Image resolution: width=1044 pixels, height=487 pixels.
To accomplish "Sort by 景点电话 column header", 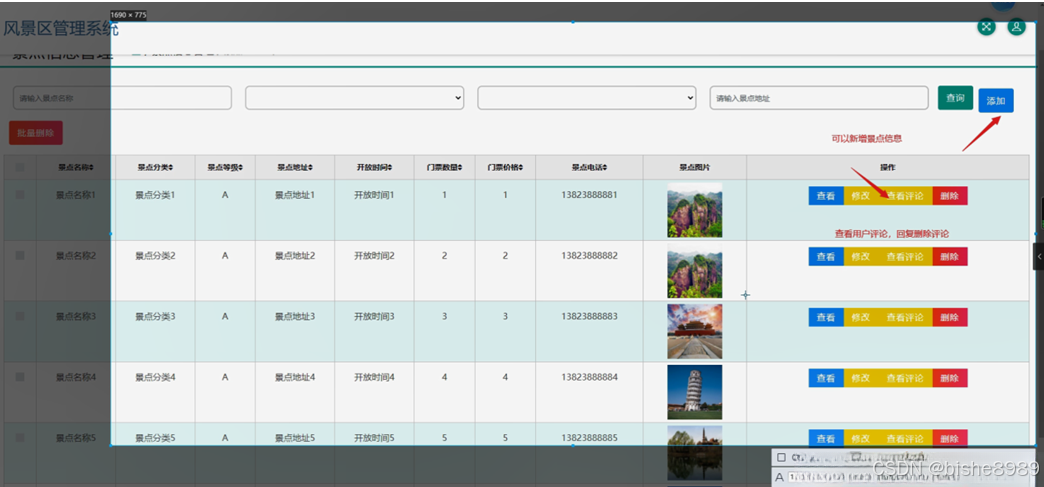I will 589,167.
